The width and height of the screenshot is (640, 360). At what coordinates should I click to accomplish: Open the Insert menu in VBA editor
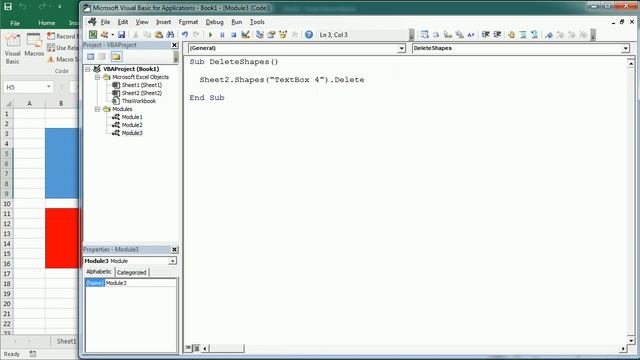click(163, 22)
